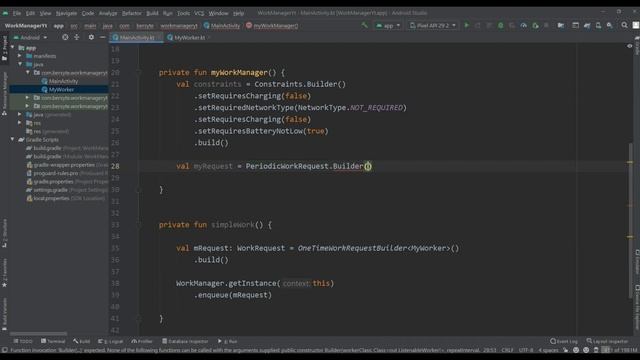Click the editor vertical scrollbar
640x360 pixels.
coord(630,220)
